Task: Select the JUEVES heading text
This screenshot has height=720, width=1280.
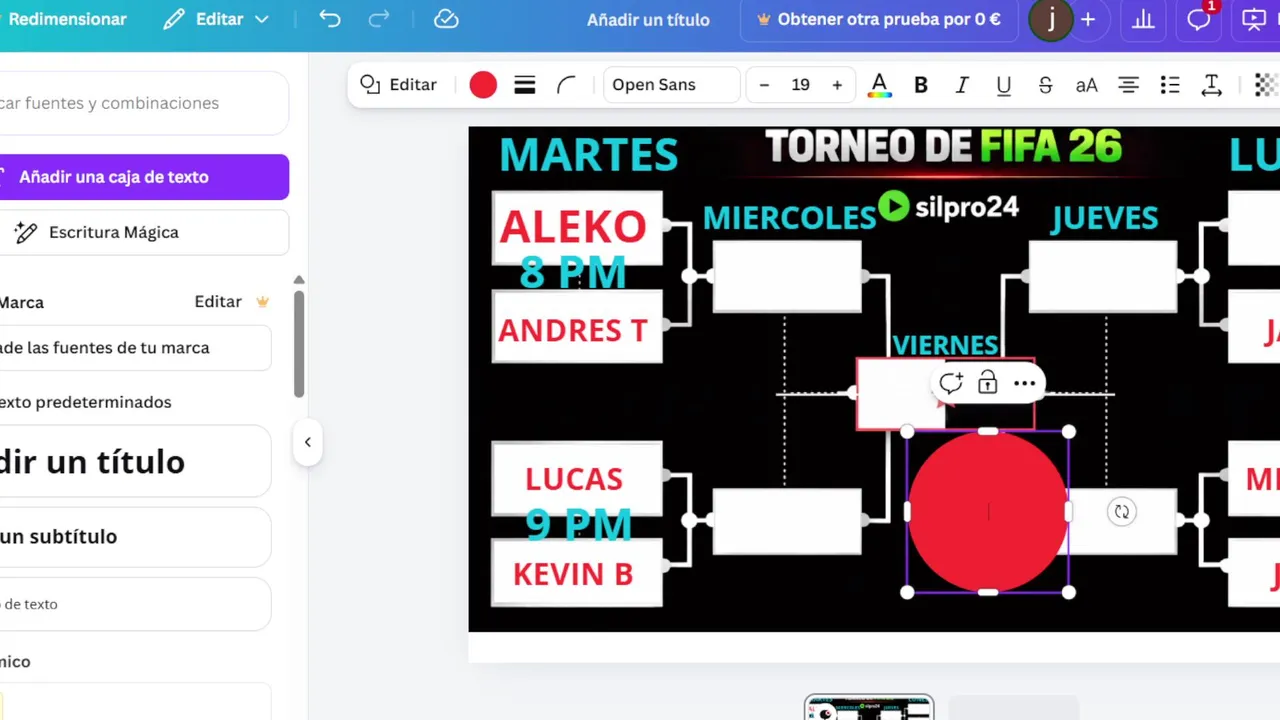Action: point(1104,217)
